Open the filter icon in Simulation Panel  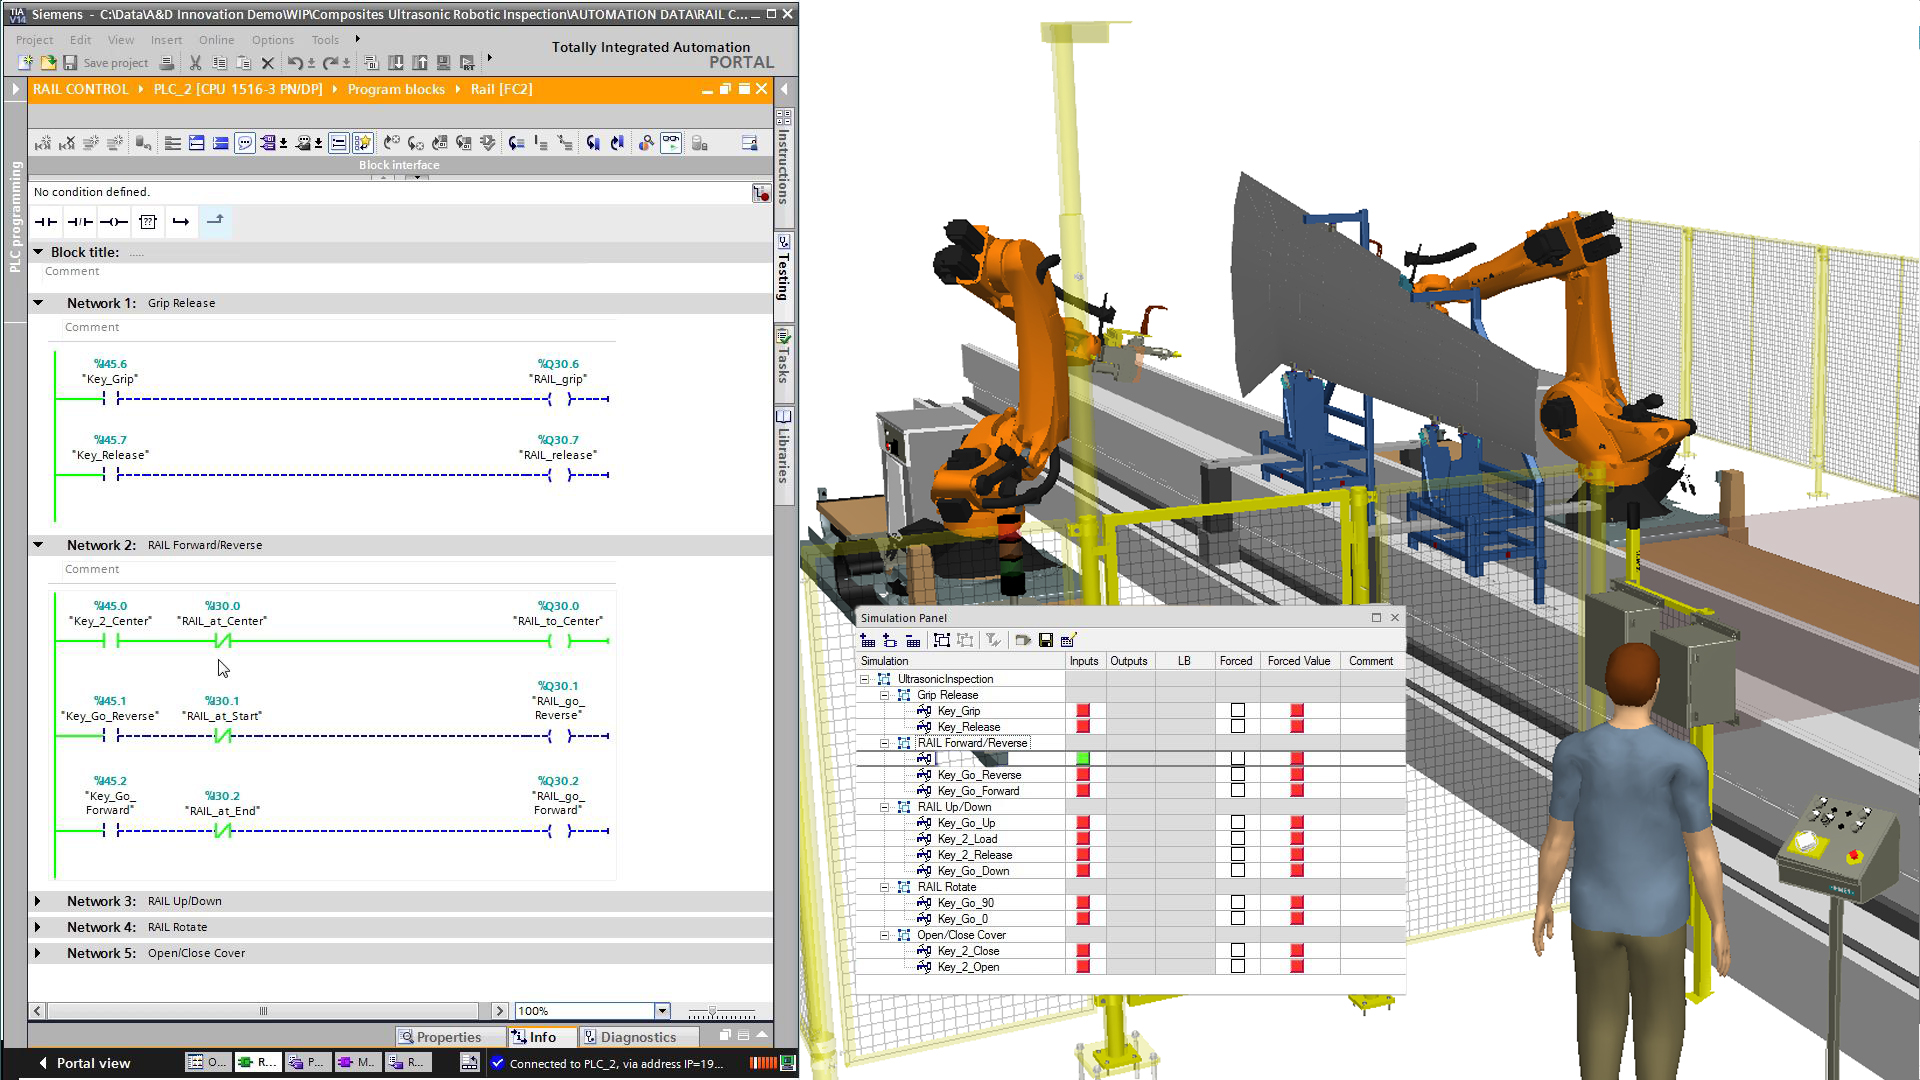coord(993,640)
